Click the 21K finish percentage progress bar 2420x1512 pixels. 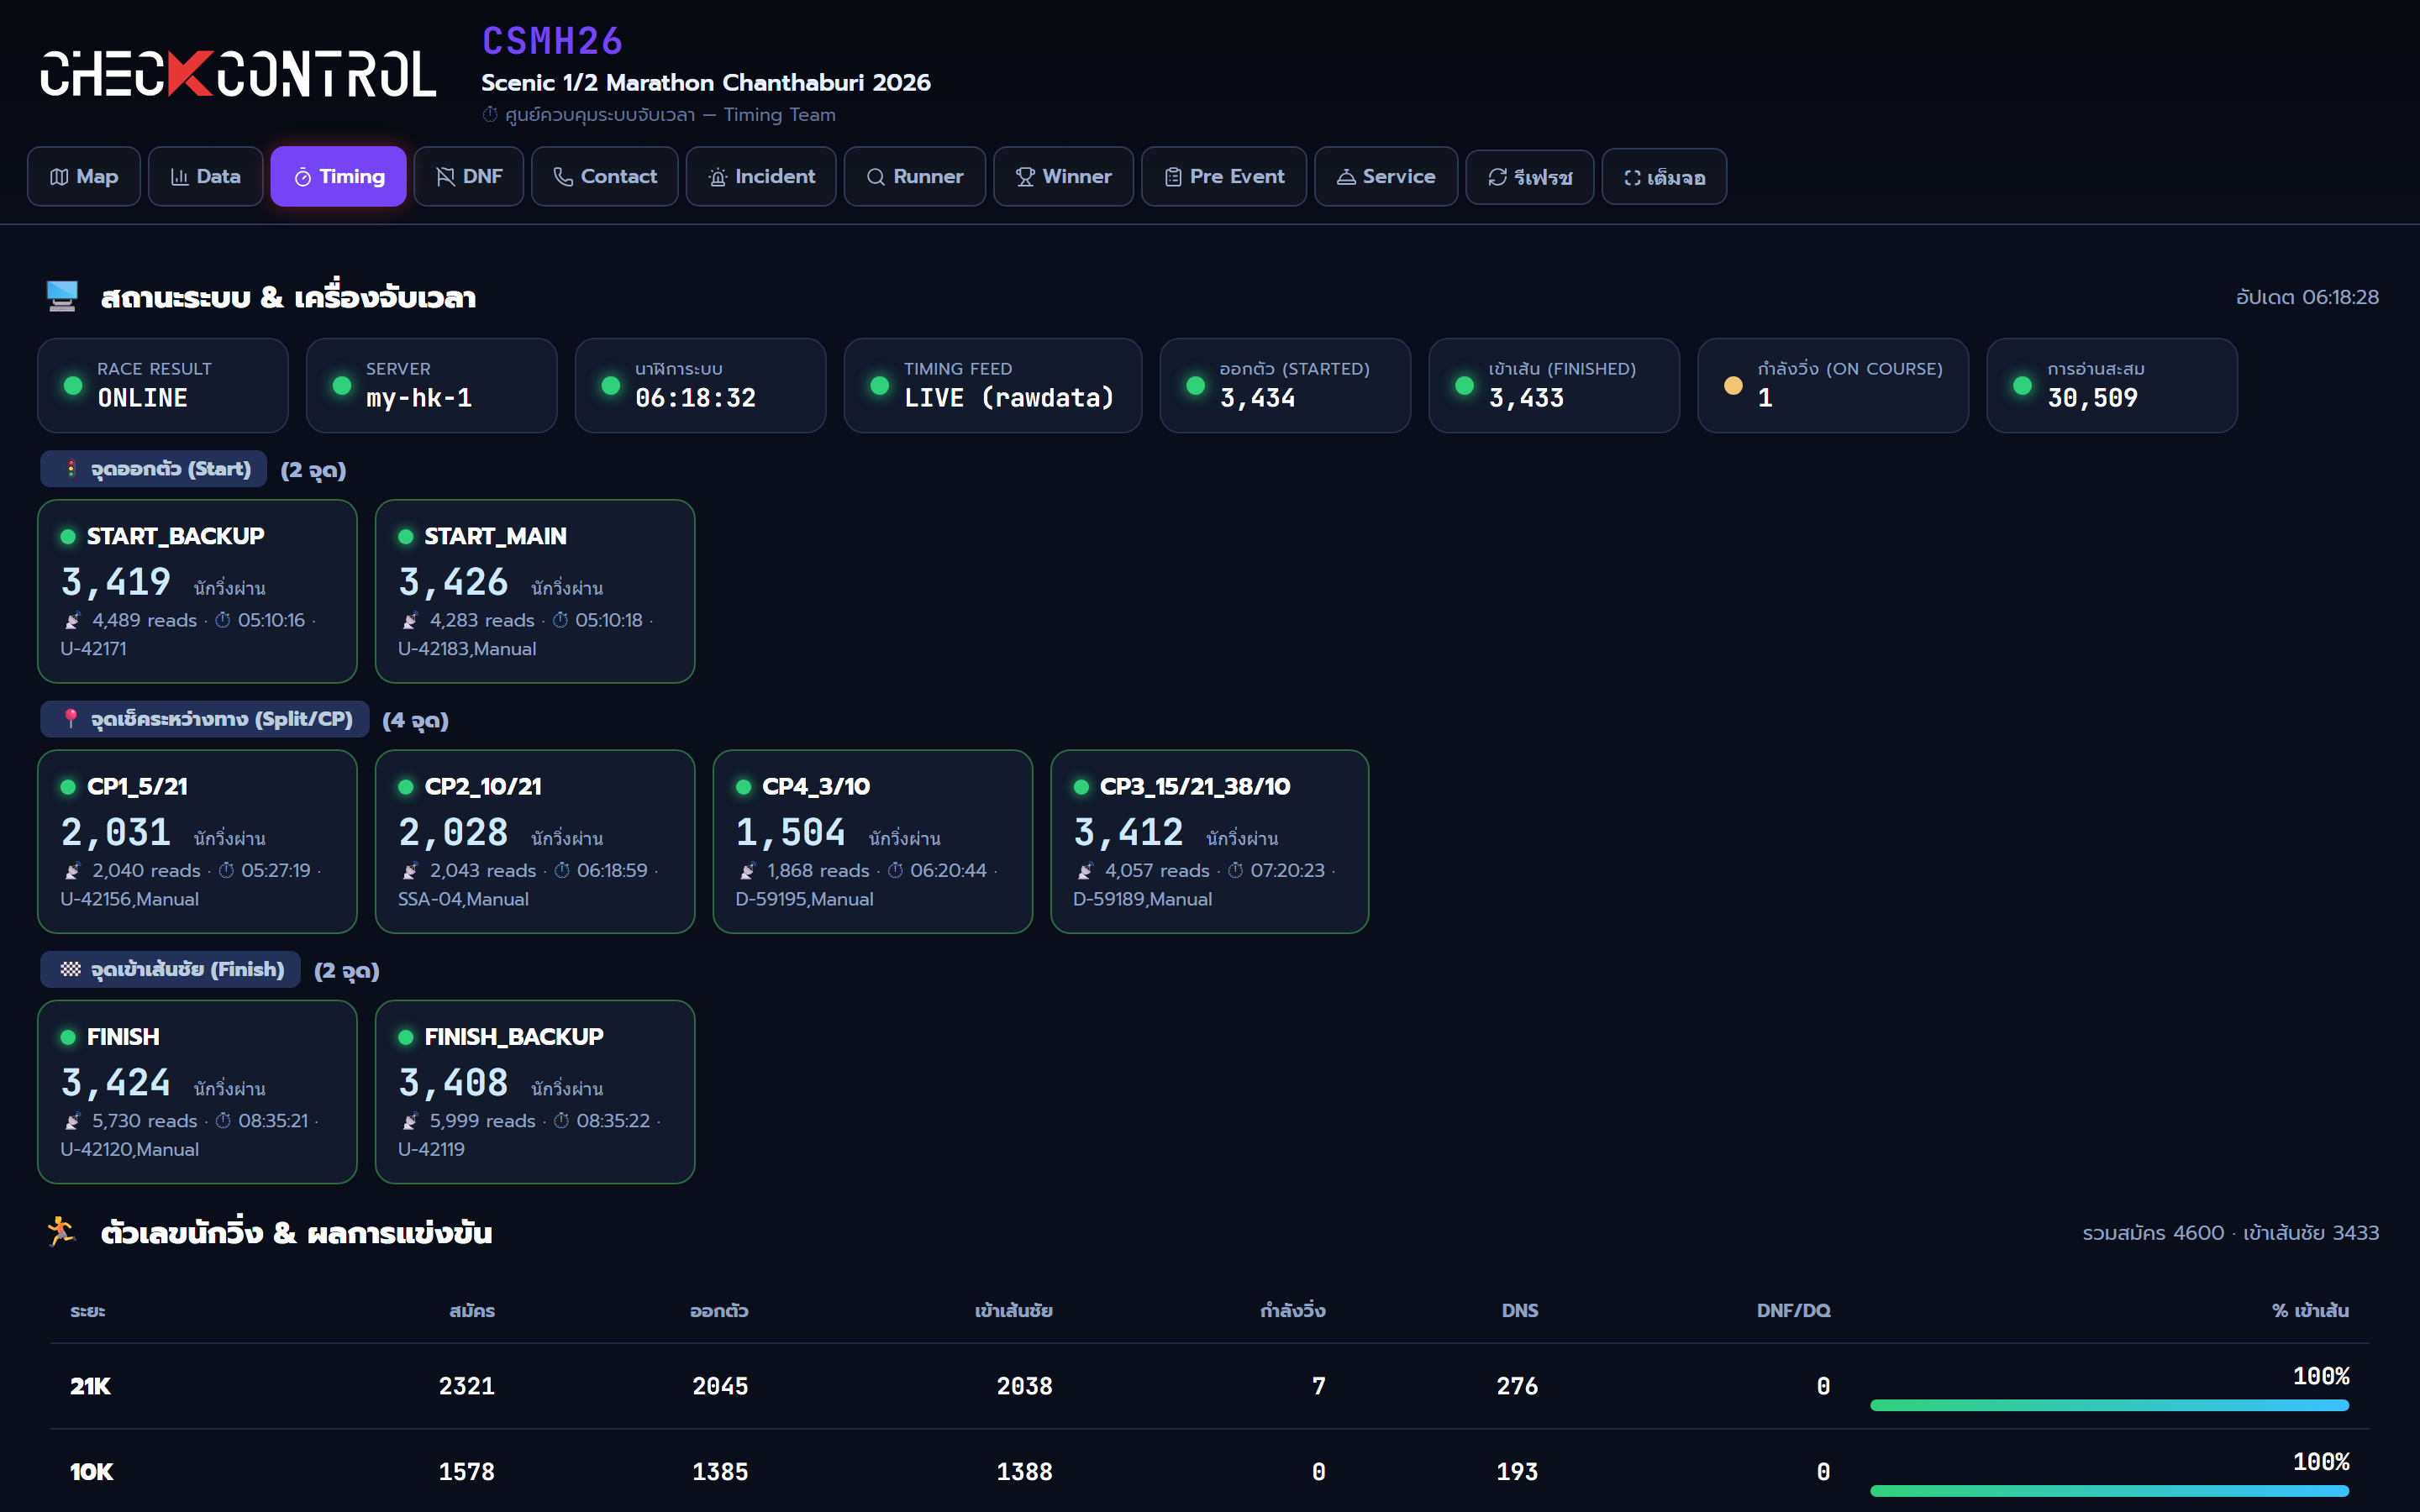2109,1405
